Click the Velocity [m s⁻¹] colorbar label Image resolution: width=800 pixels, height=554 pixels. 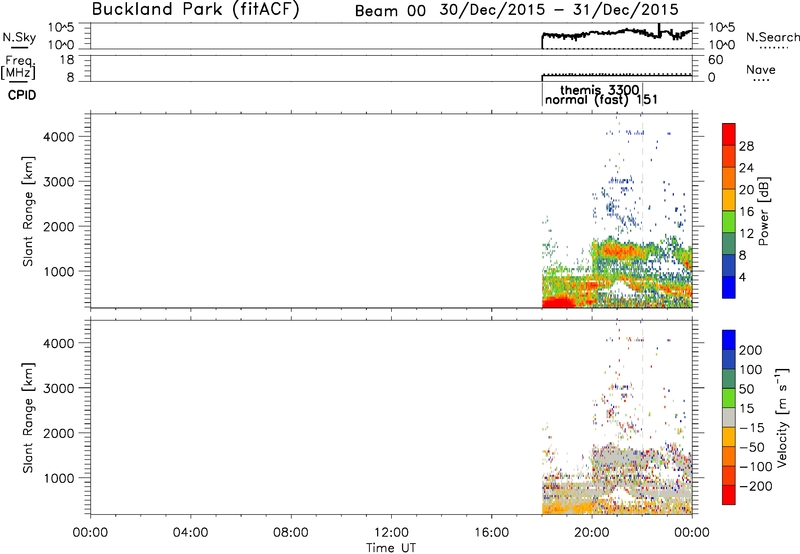(781, 417)
